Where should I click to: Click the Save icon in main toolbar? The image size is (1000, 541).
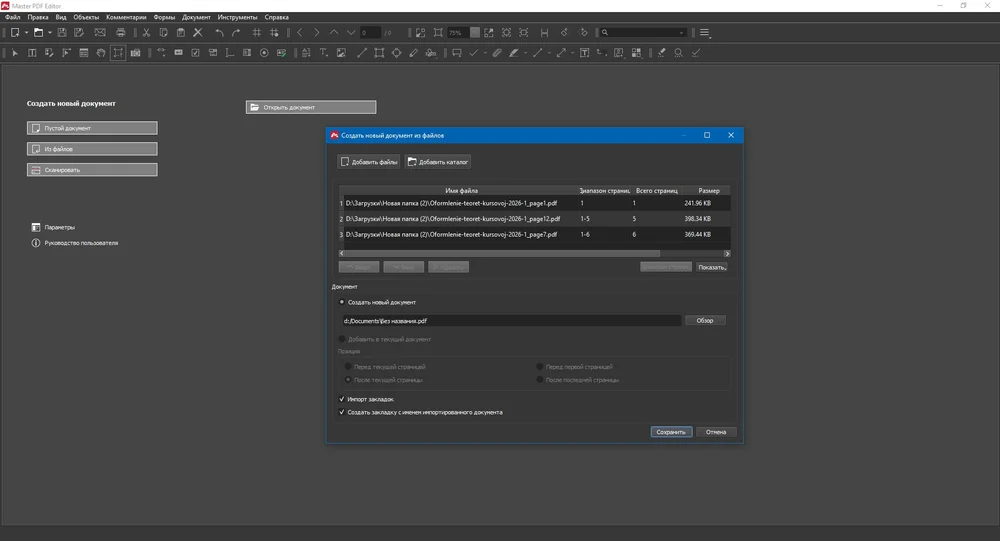tap(62, 33)
